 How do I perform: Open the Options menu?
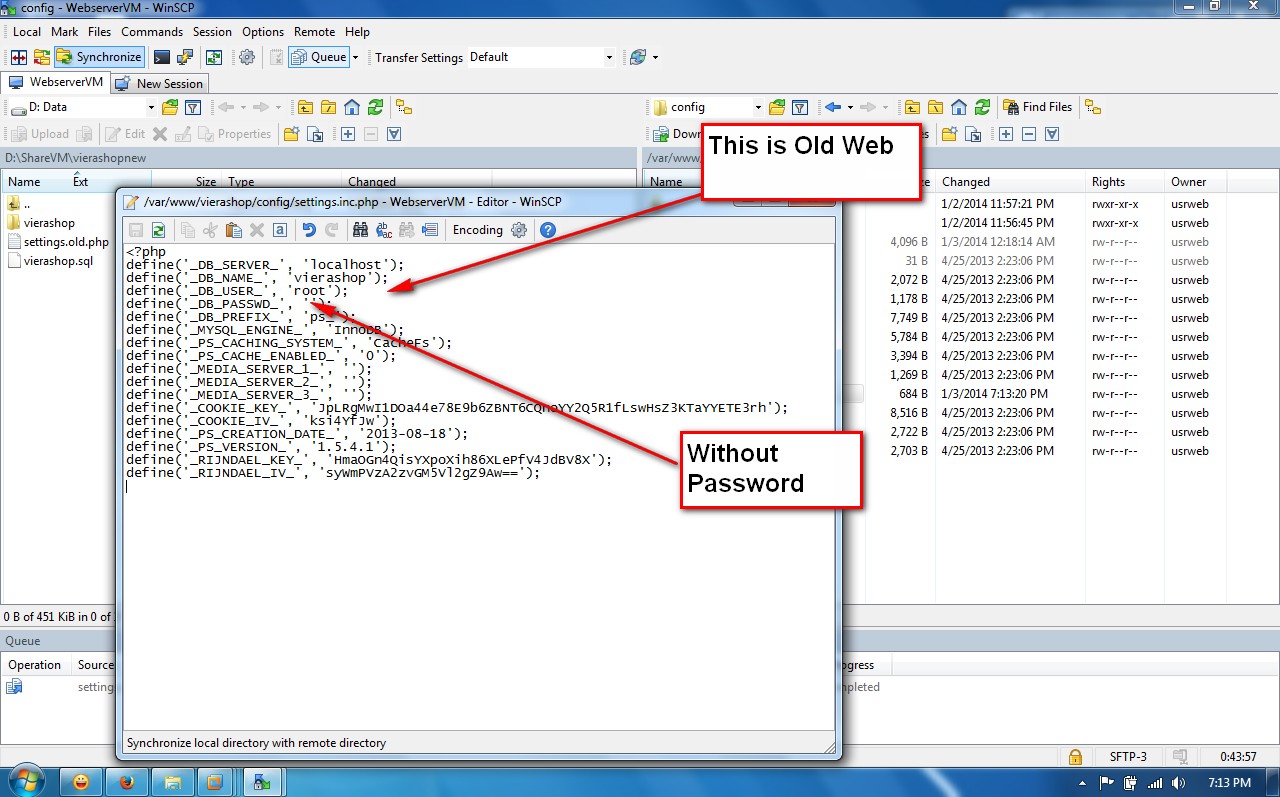[x=263, y=32]
